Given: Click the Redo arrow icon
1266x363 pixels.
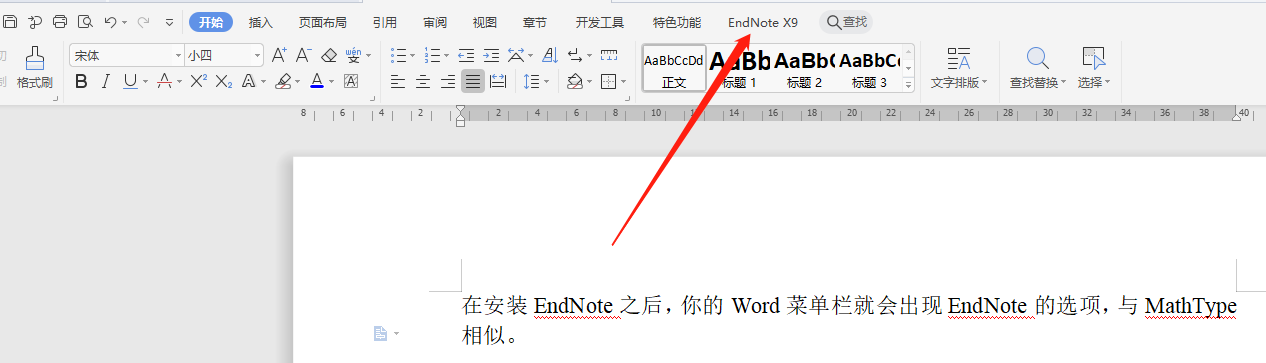Looking at the screenshot, I should tap(143, 21).
